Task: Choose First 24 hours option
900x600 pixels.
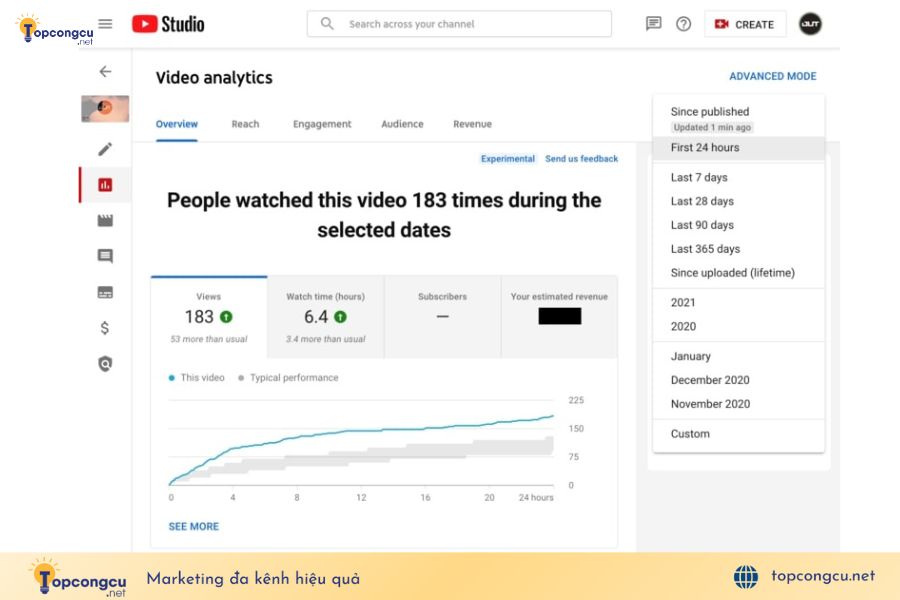Action: click(x=739, y=148)
